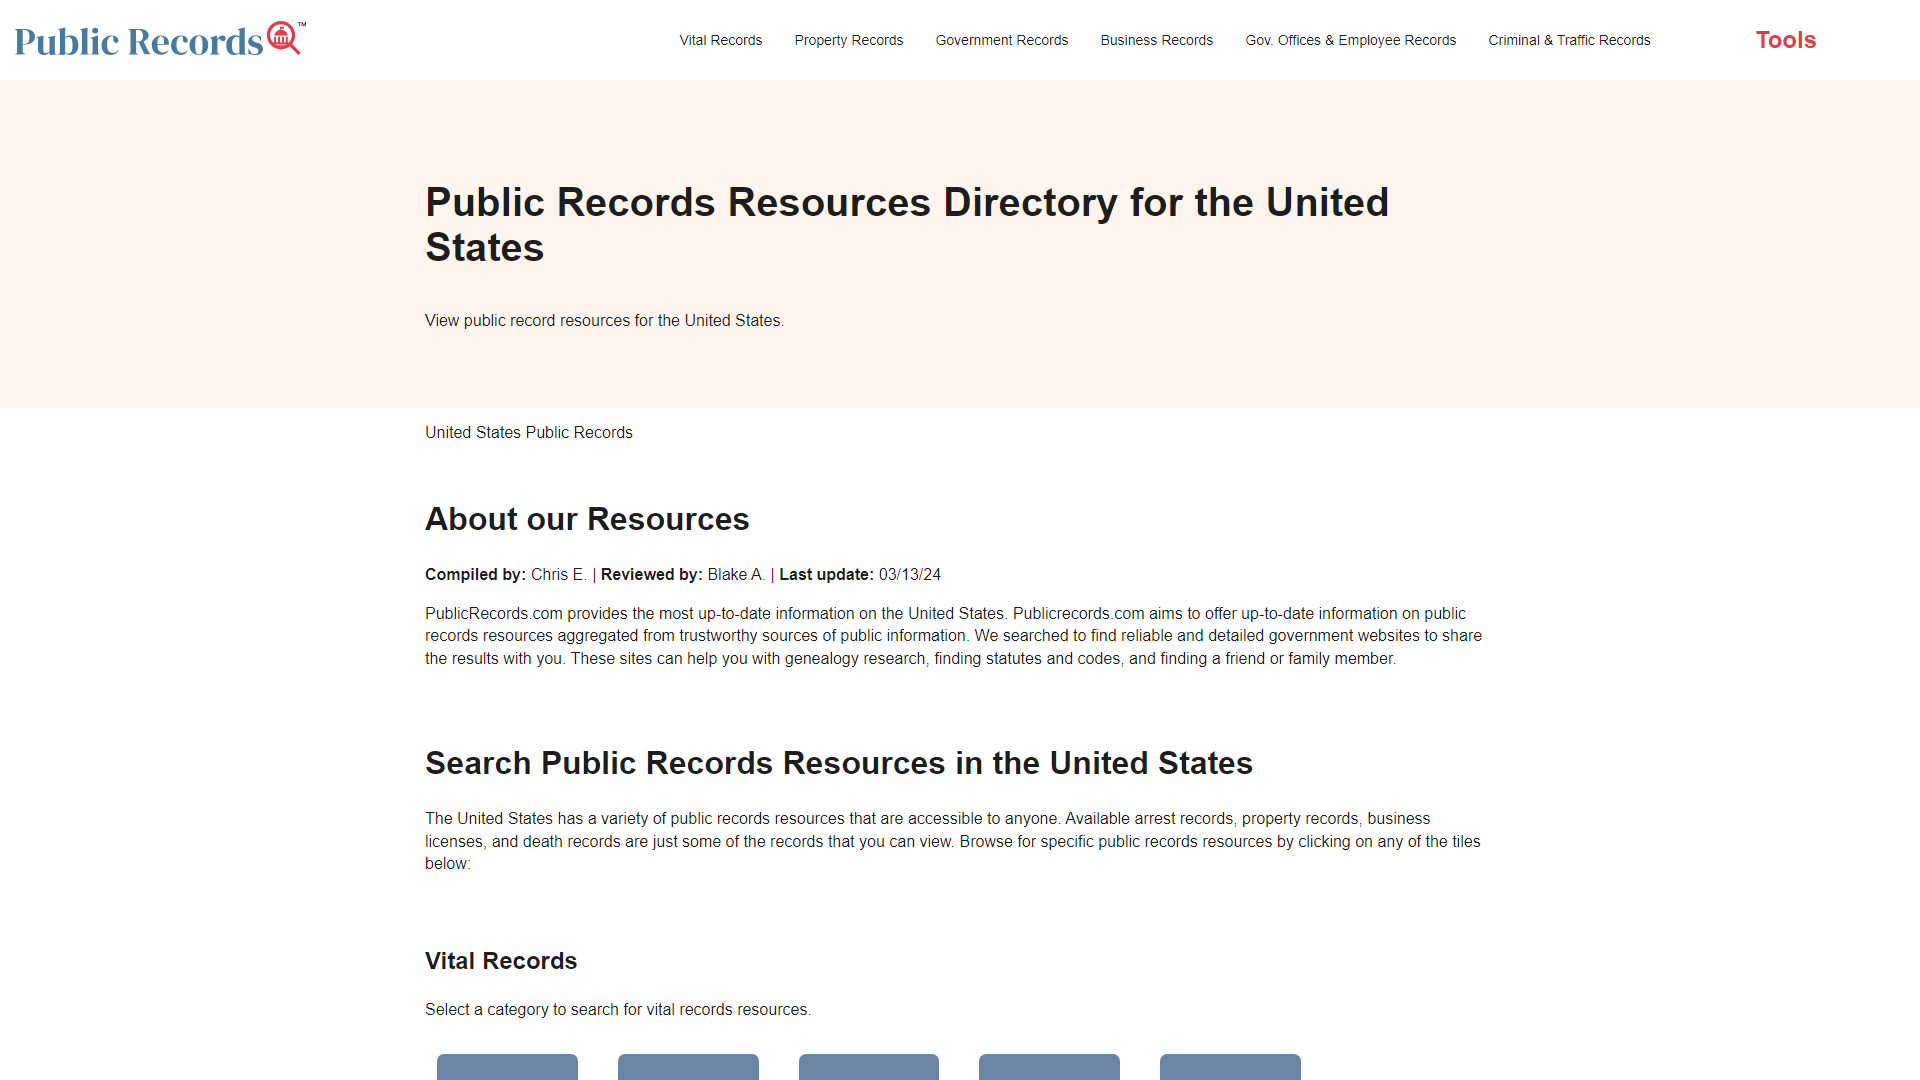Open Gov. Offices & Employee Records menu
1920x1080 pixels.
click(1350, 40)
